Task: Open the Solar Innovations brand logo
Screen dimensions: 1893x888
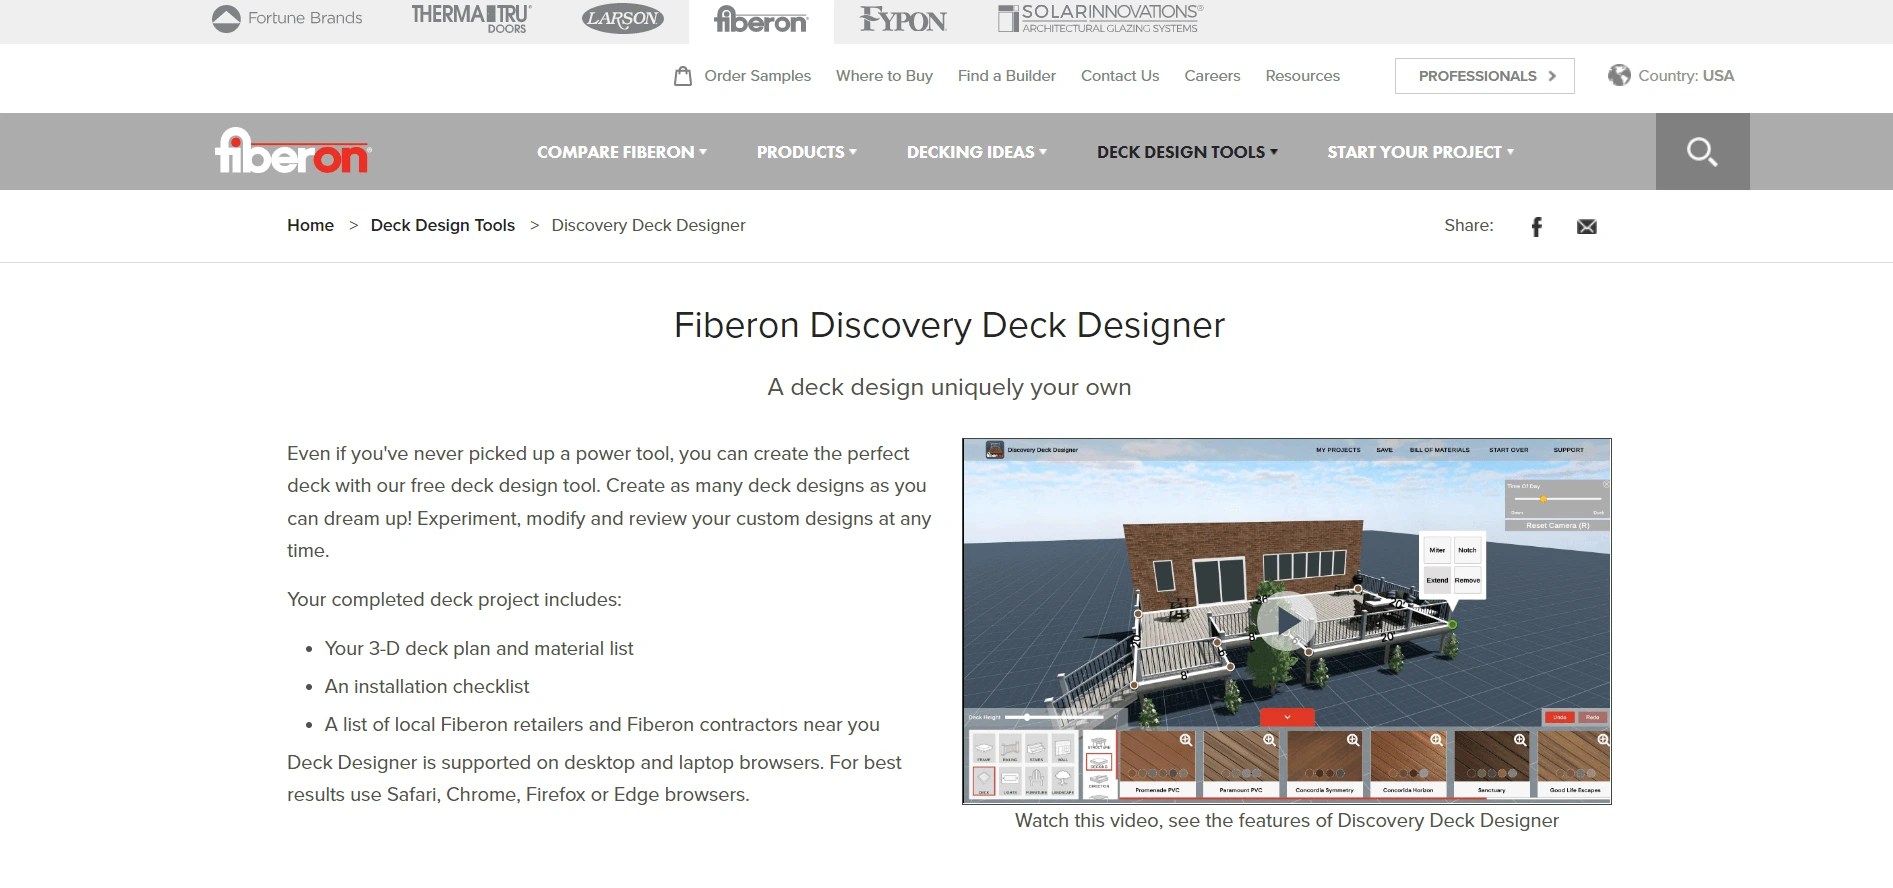Action: [1100, 18]
